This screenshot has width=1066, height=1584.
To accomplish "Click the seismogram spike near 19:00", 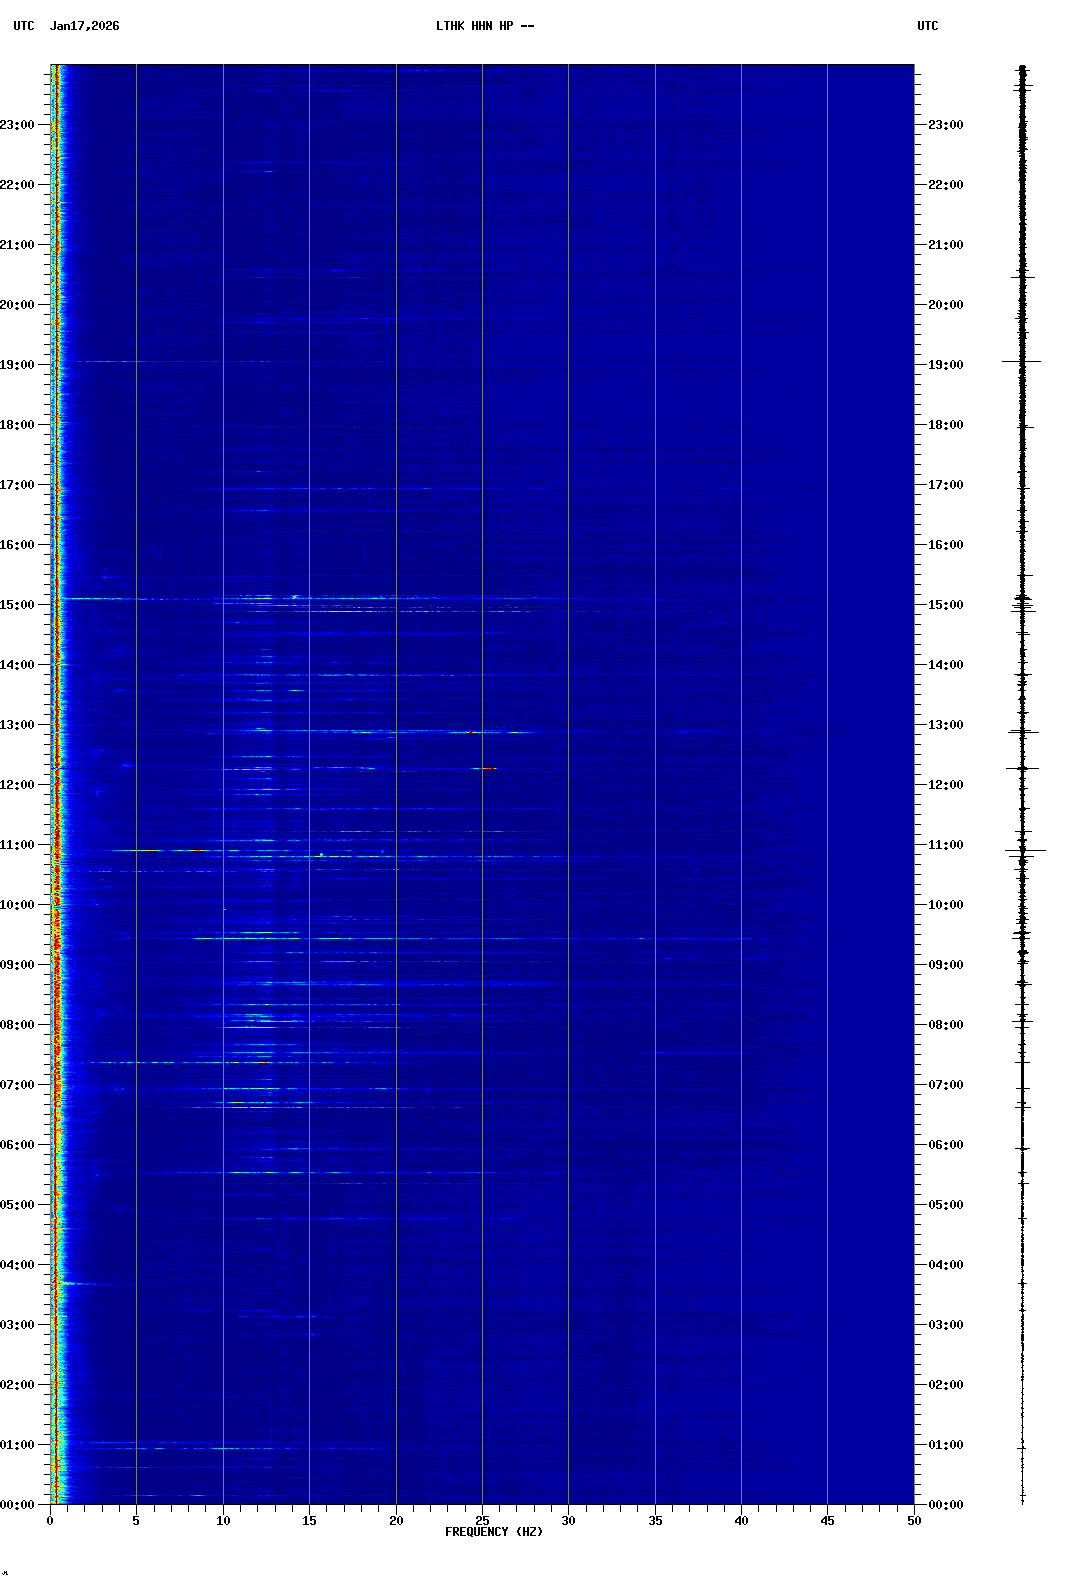I will [1022, 361].
